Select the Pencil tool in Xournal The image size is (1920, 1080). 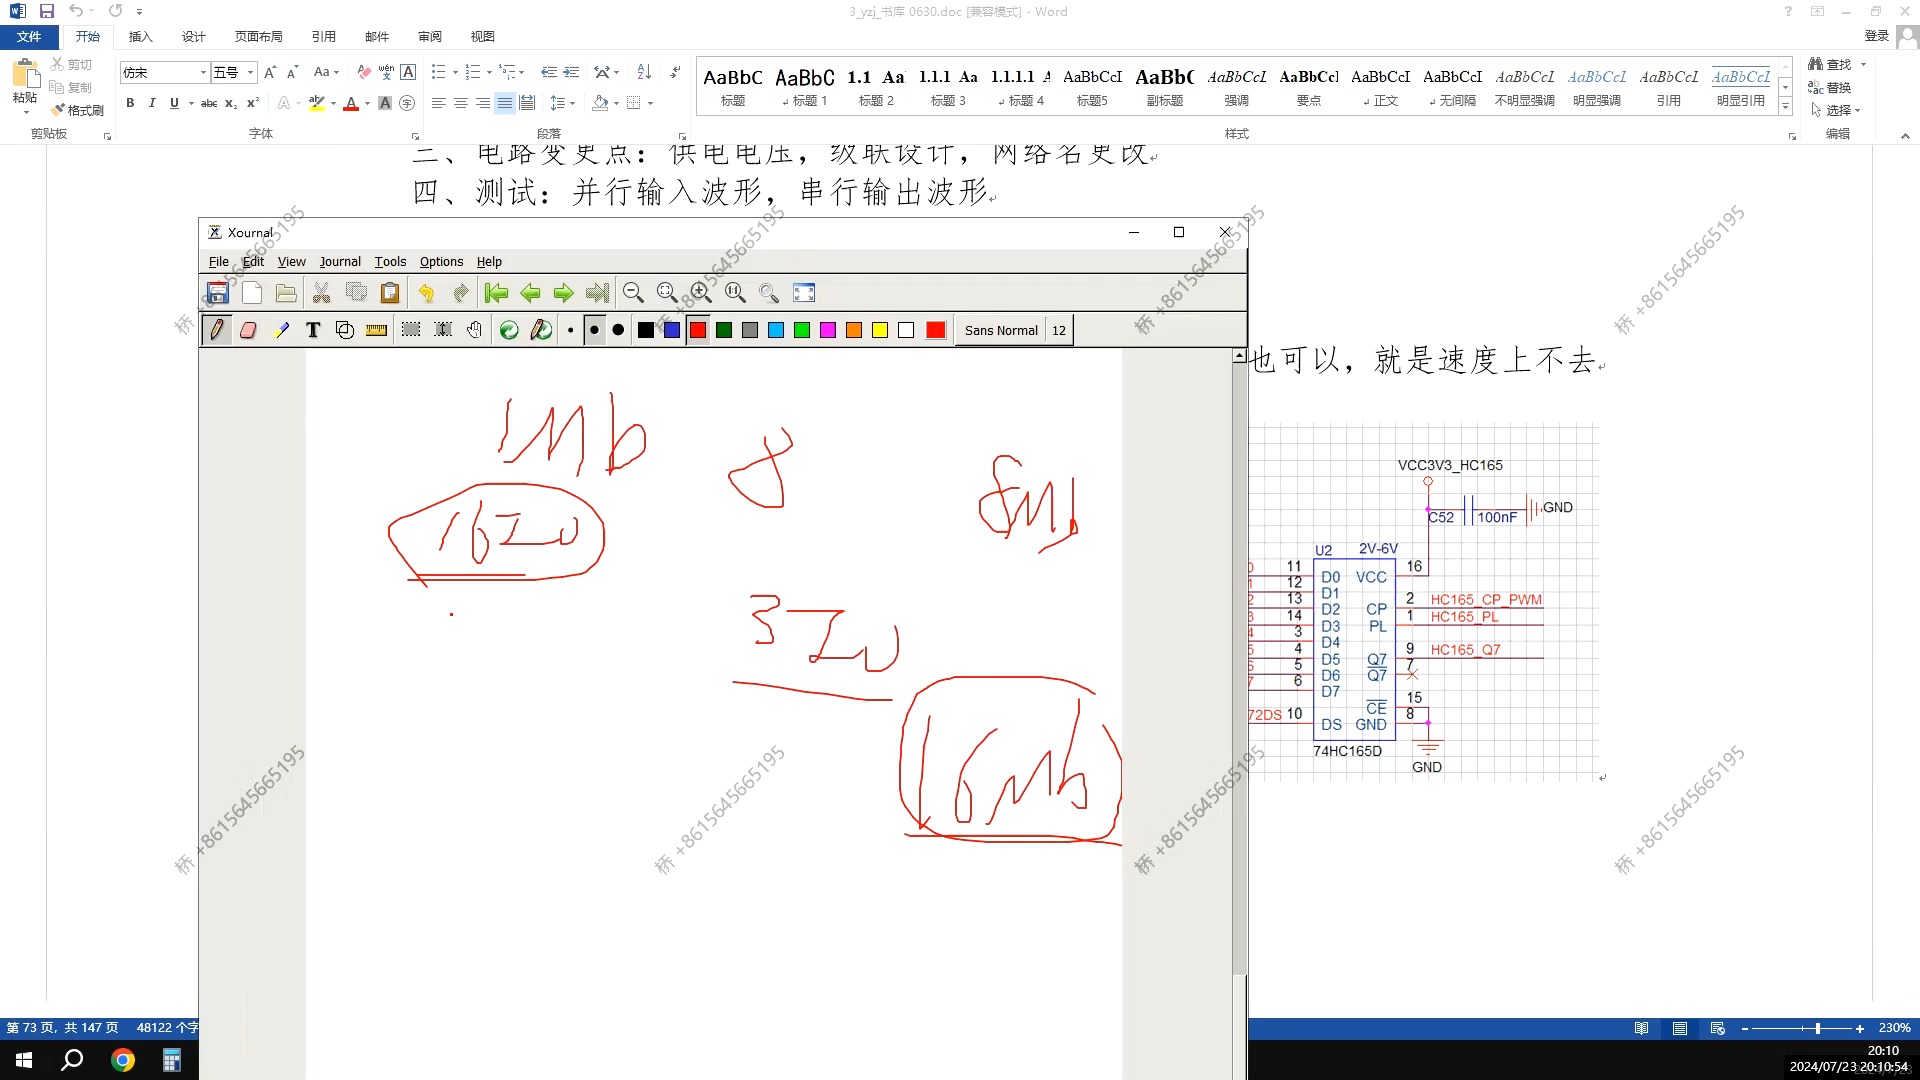click(x=217, y=330)
